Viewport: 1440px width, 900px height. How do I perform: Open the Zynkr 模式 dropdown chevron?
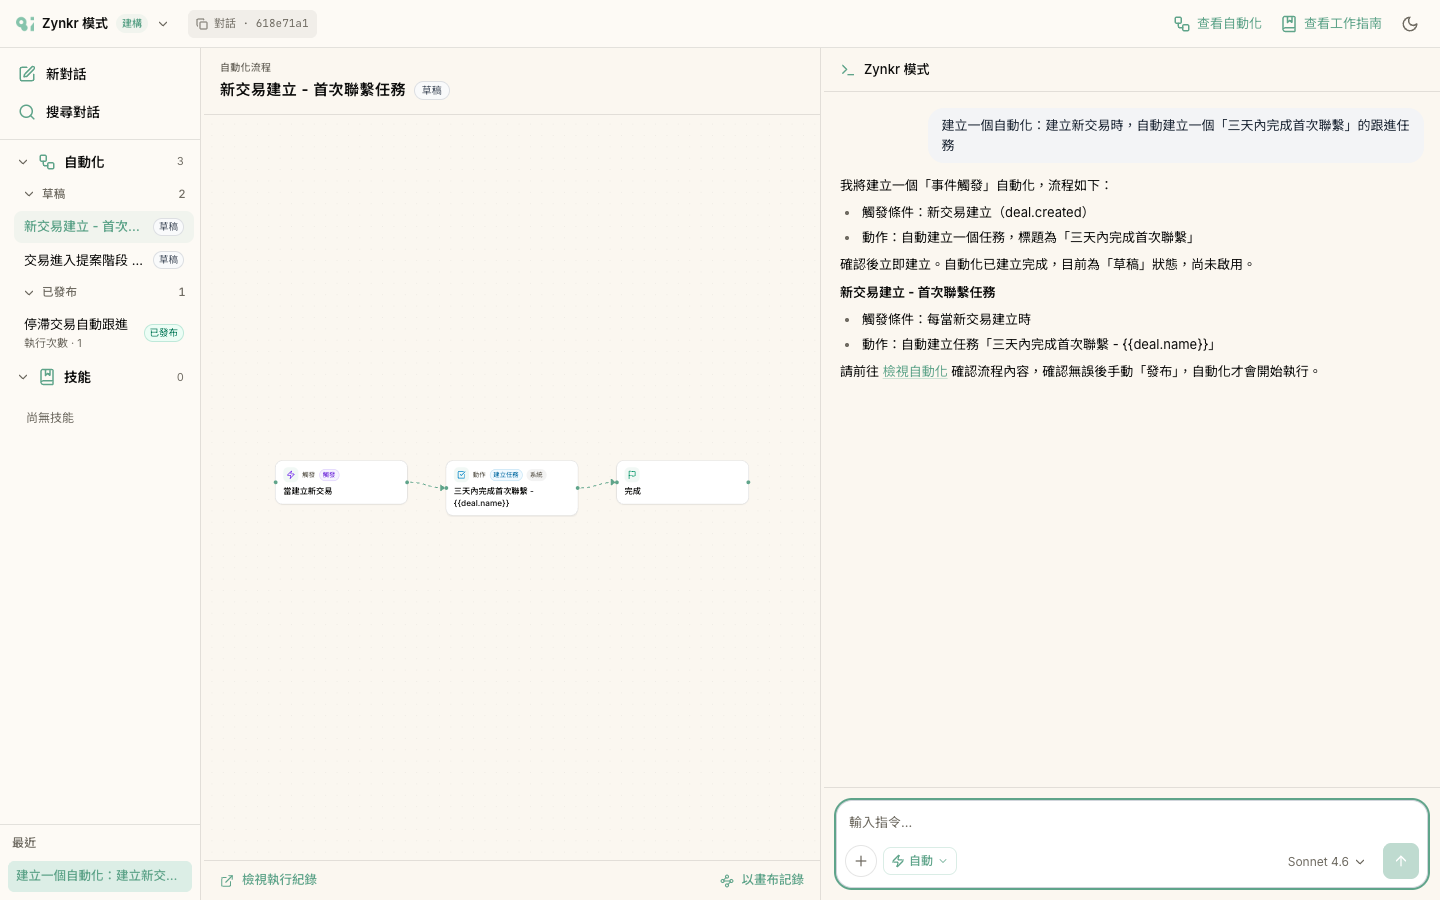coord(163,24)
